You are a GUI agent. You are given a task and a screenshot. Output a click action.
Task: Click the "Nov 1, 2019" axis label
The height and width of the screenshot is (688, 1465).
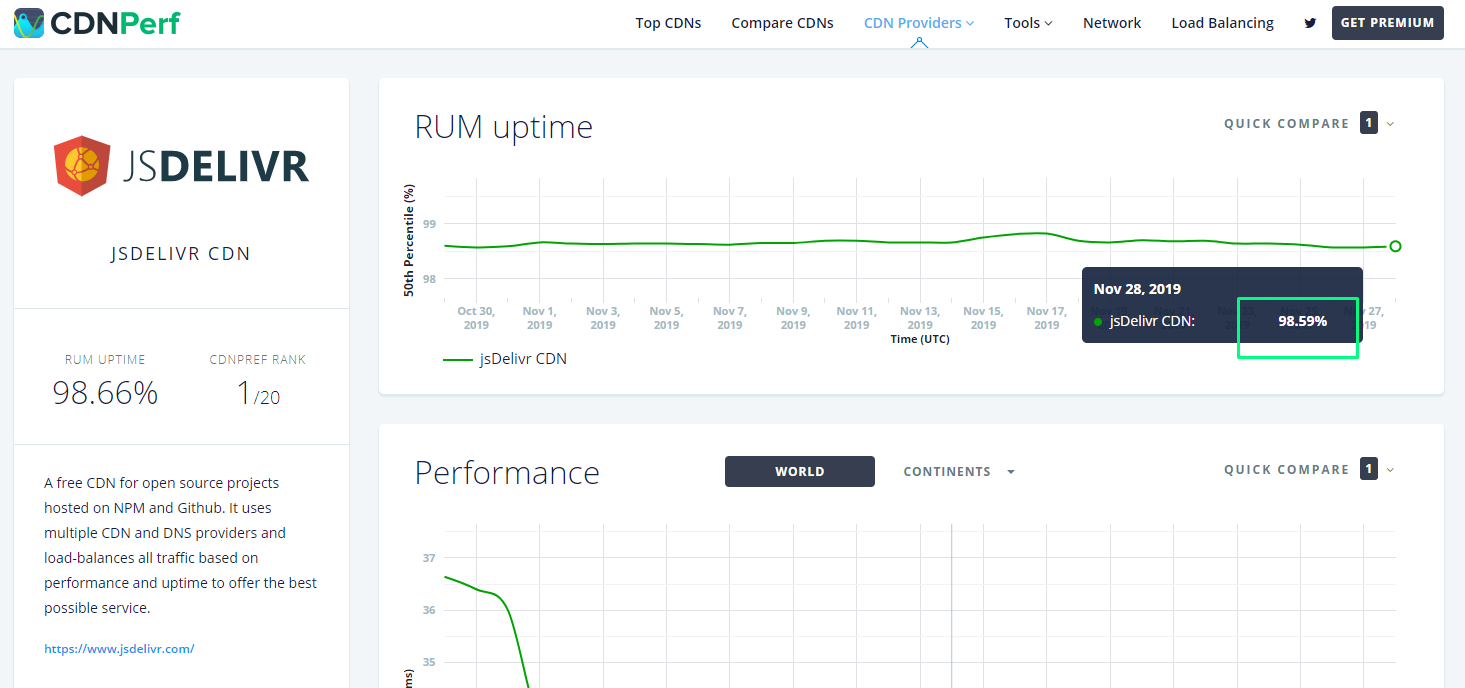[539, 318]
